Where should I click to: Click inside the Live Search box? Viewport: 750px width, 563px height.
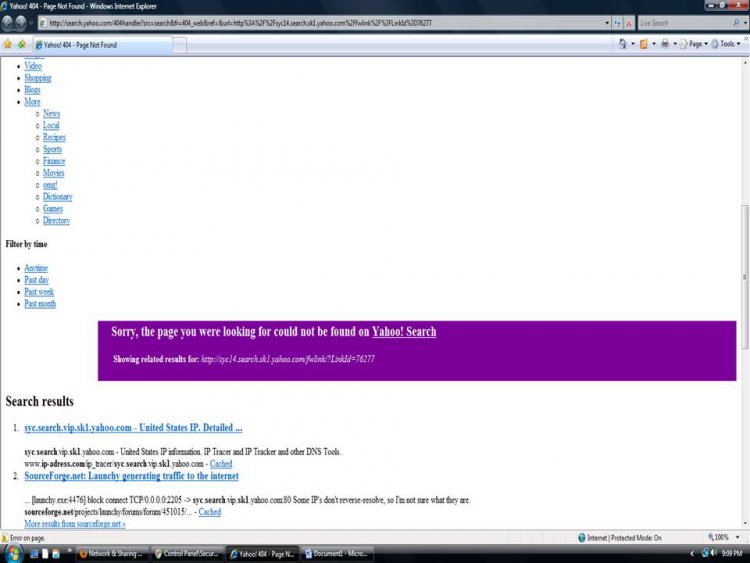(684, 22)
